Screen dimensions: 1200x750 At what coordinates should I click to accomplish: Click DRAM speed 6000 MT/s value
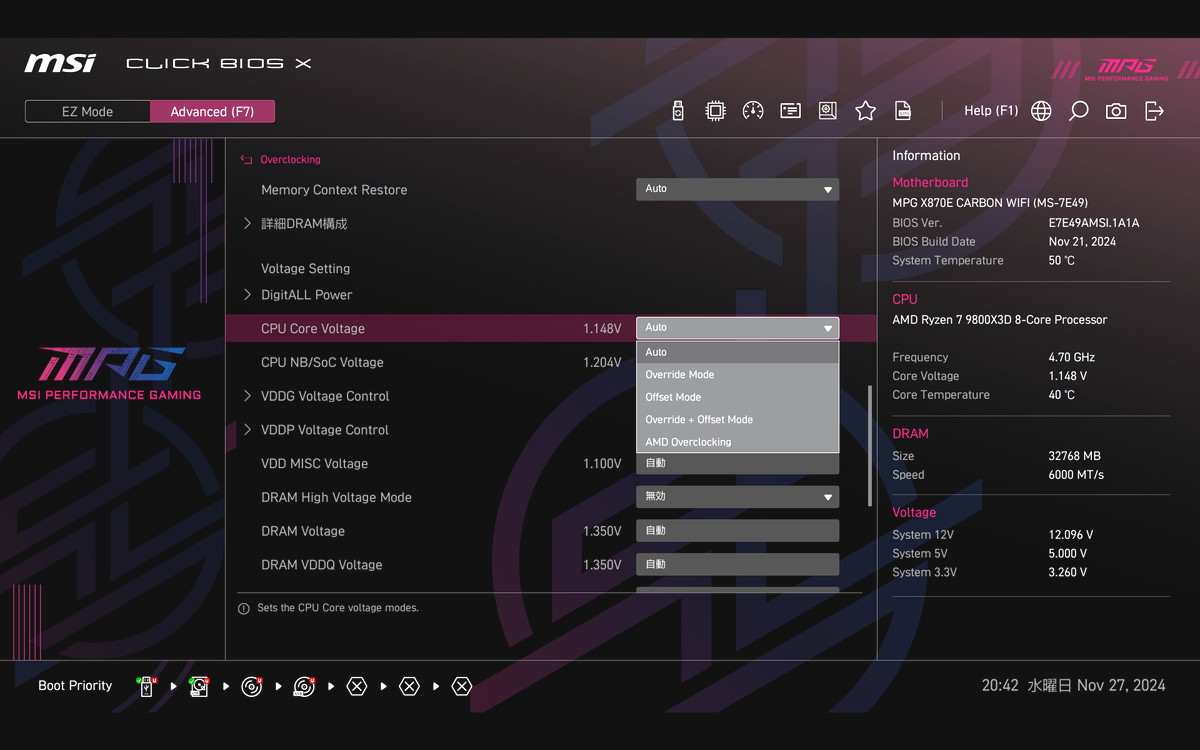1076,475
